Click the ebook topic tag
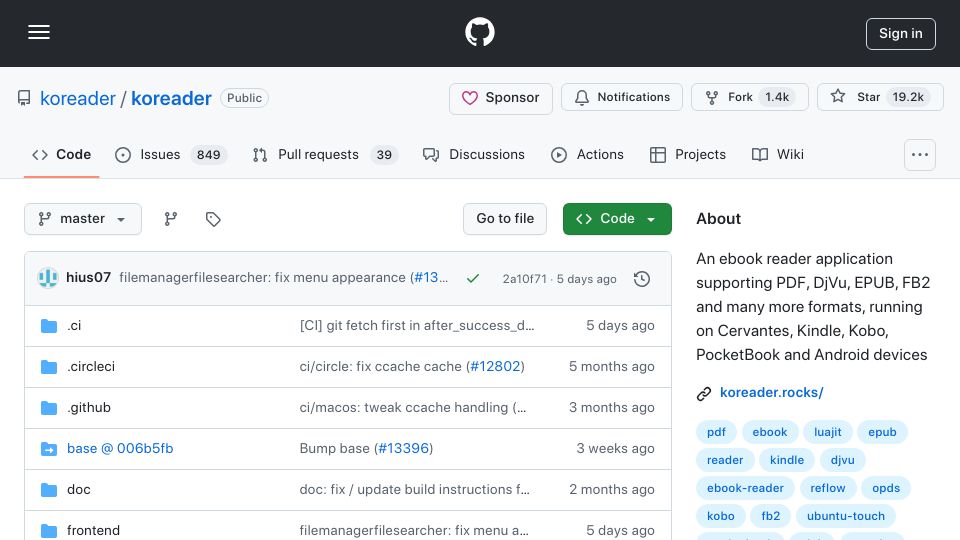 point(770,432)
